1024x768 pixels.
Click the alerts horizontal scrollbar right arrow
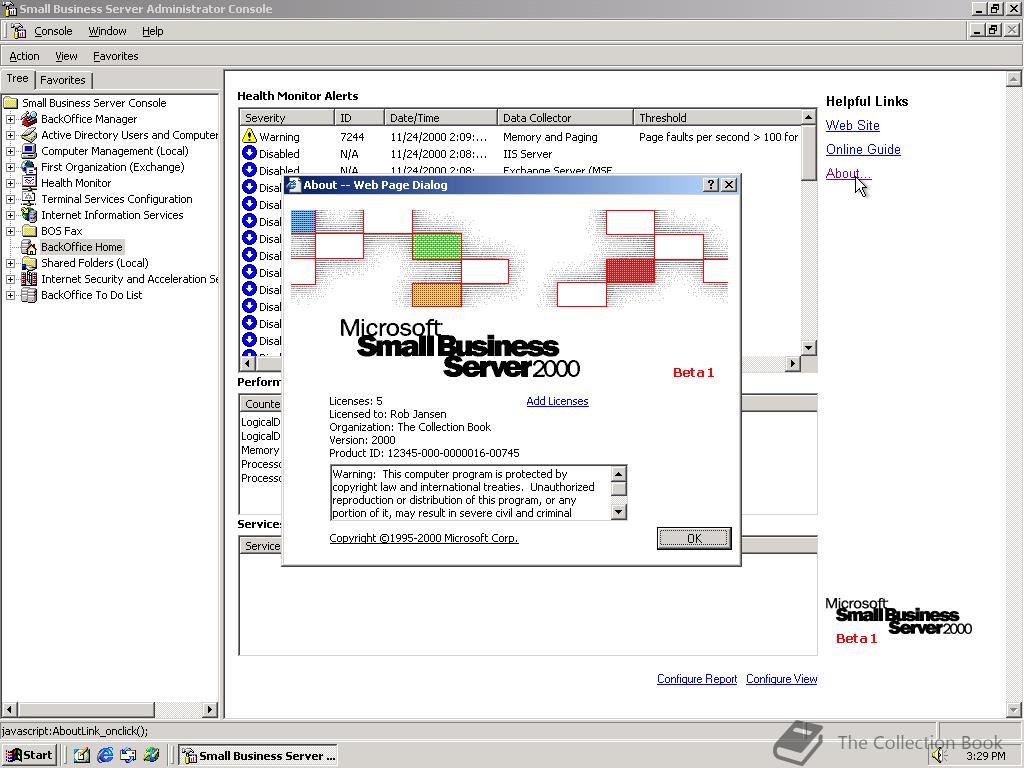(x=793, y=363)
